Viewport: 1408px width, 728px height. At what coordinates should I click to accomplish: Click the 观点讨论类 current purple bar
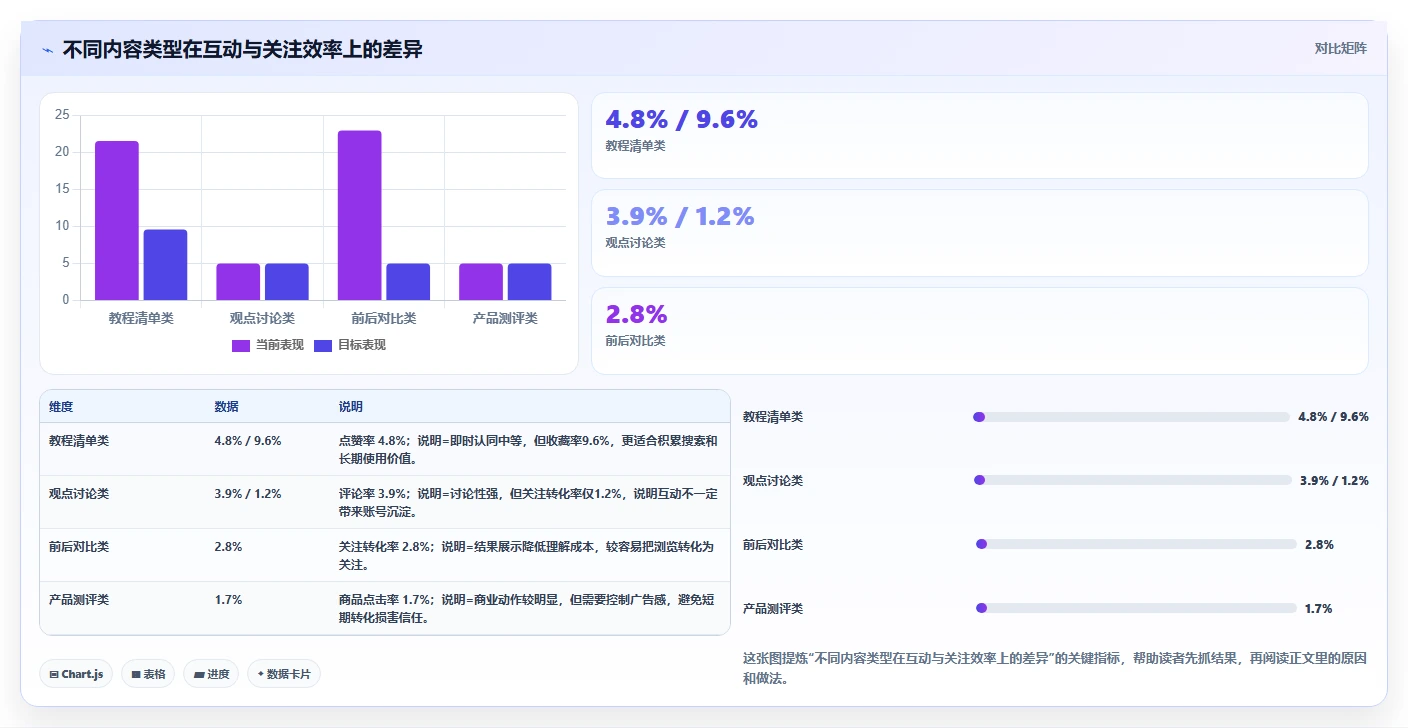(x=238, y=282)
